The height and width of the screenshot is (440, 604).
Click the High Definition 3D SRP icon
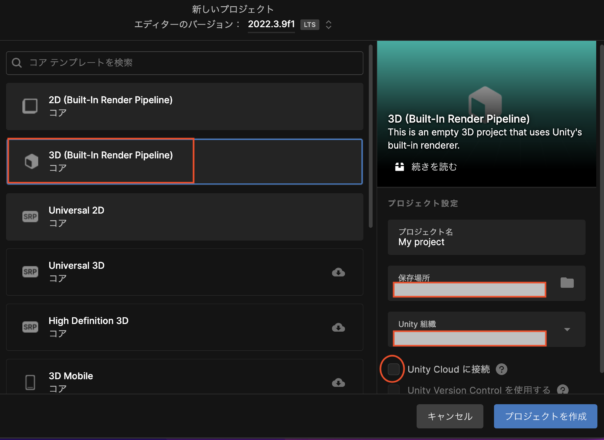(x=30, y=327)
